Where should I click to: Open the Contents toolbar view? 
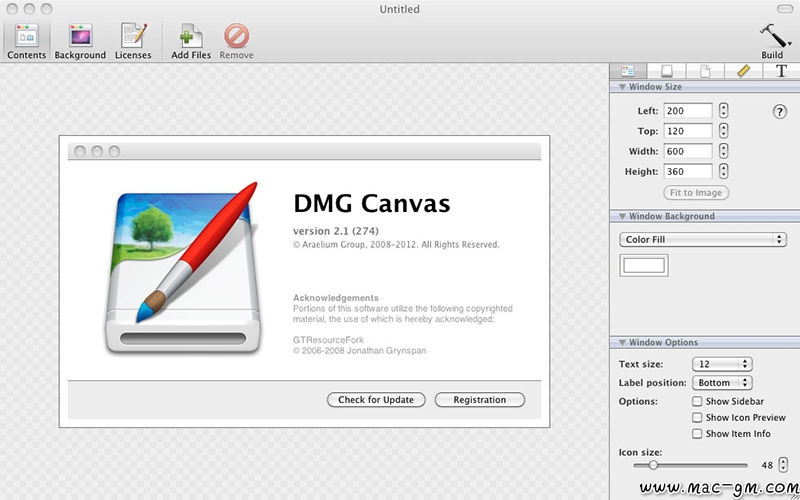click(x=27, y=41)
